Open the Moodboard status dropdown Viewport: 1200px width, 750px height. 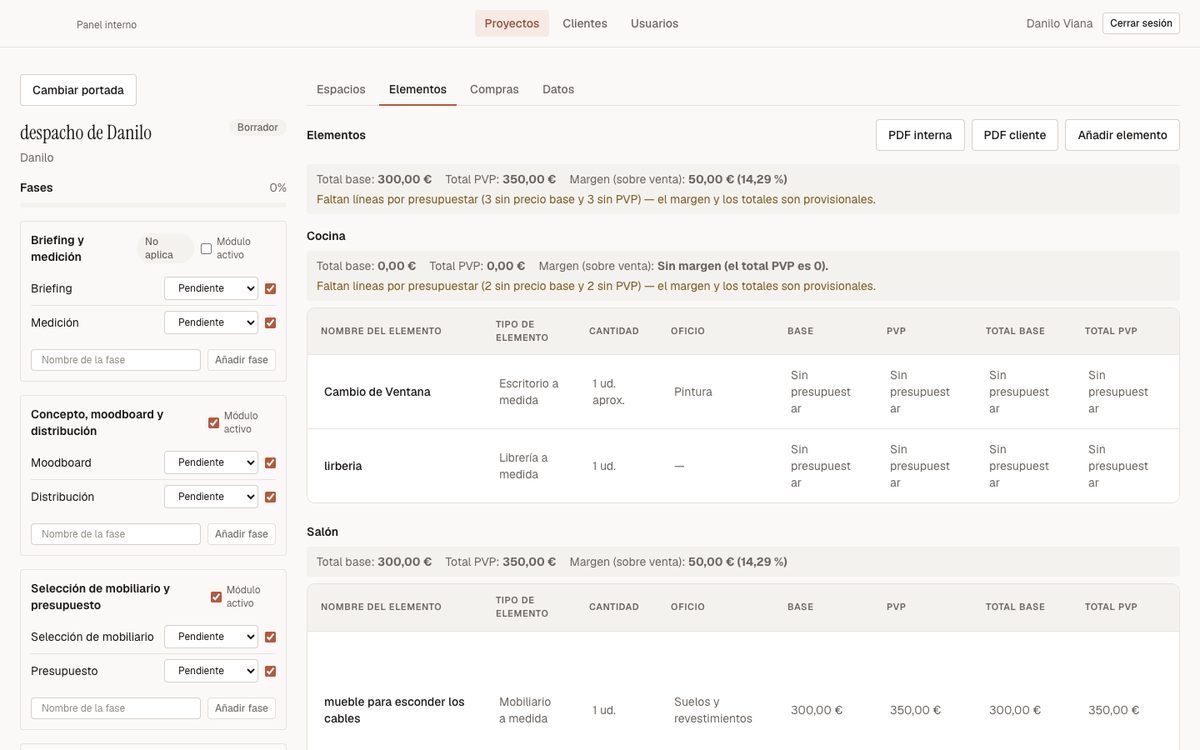click(211, 463)
